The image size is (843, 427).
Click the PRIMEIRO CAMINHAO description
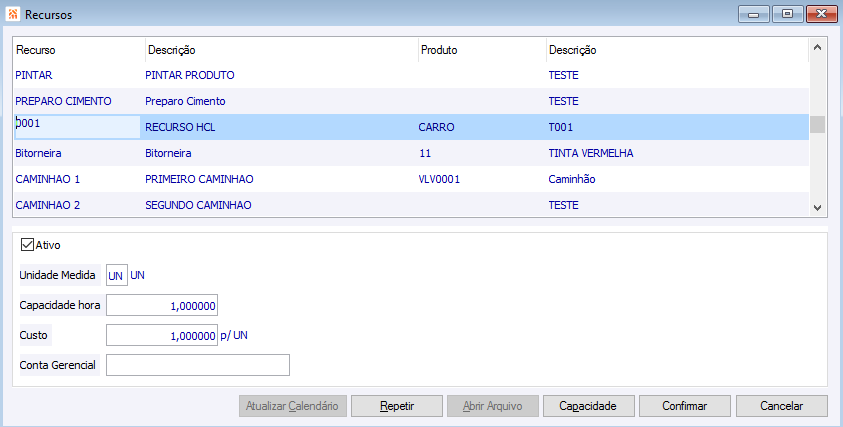[x=199, y=179]
